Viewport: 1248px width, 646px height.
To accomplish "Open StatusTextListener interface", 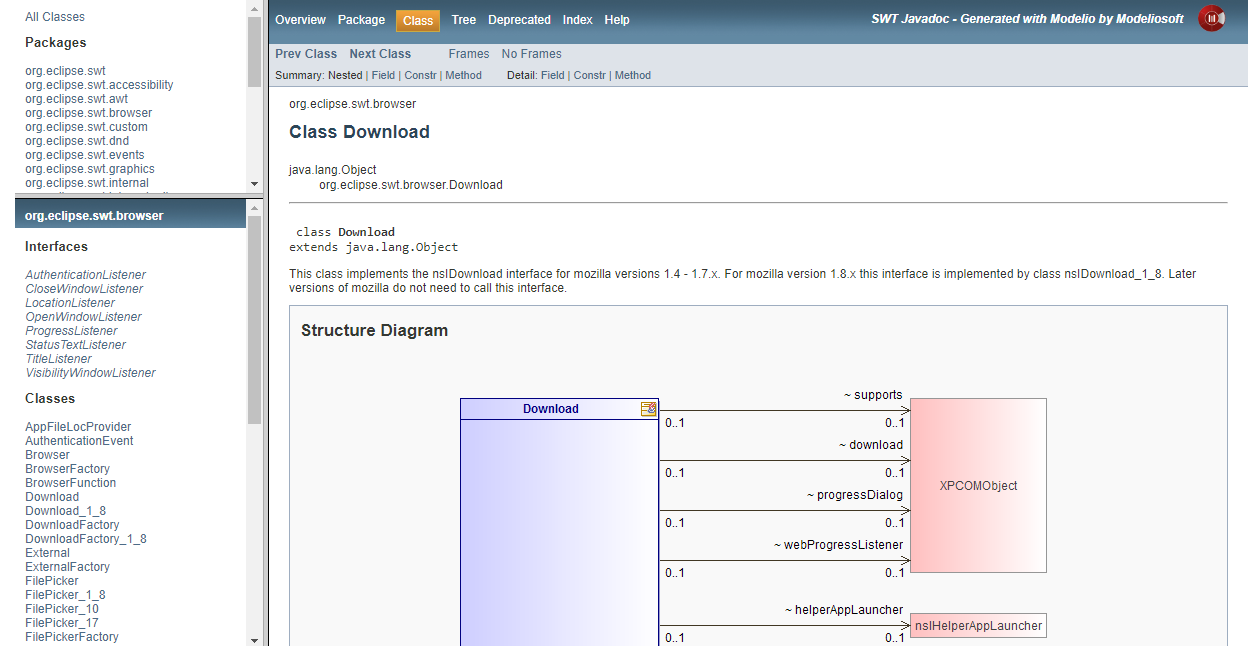I will point(75,345).
